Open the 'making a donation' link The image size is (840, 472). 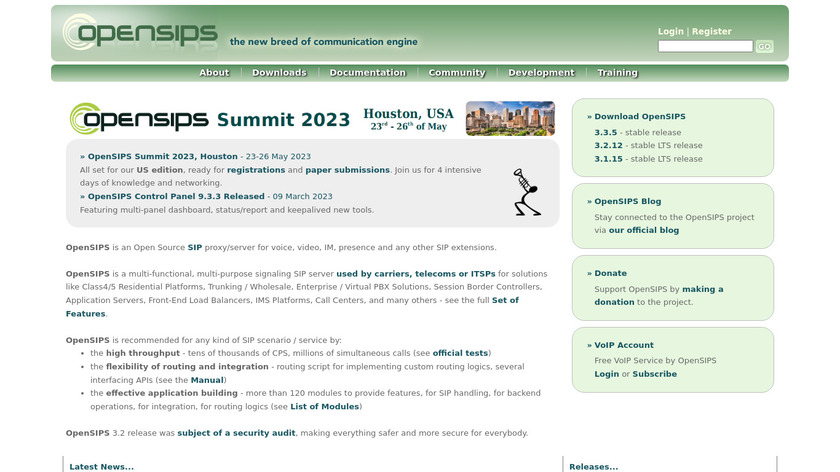(658, 295)
